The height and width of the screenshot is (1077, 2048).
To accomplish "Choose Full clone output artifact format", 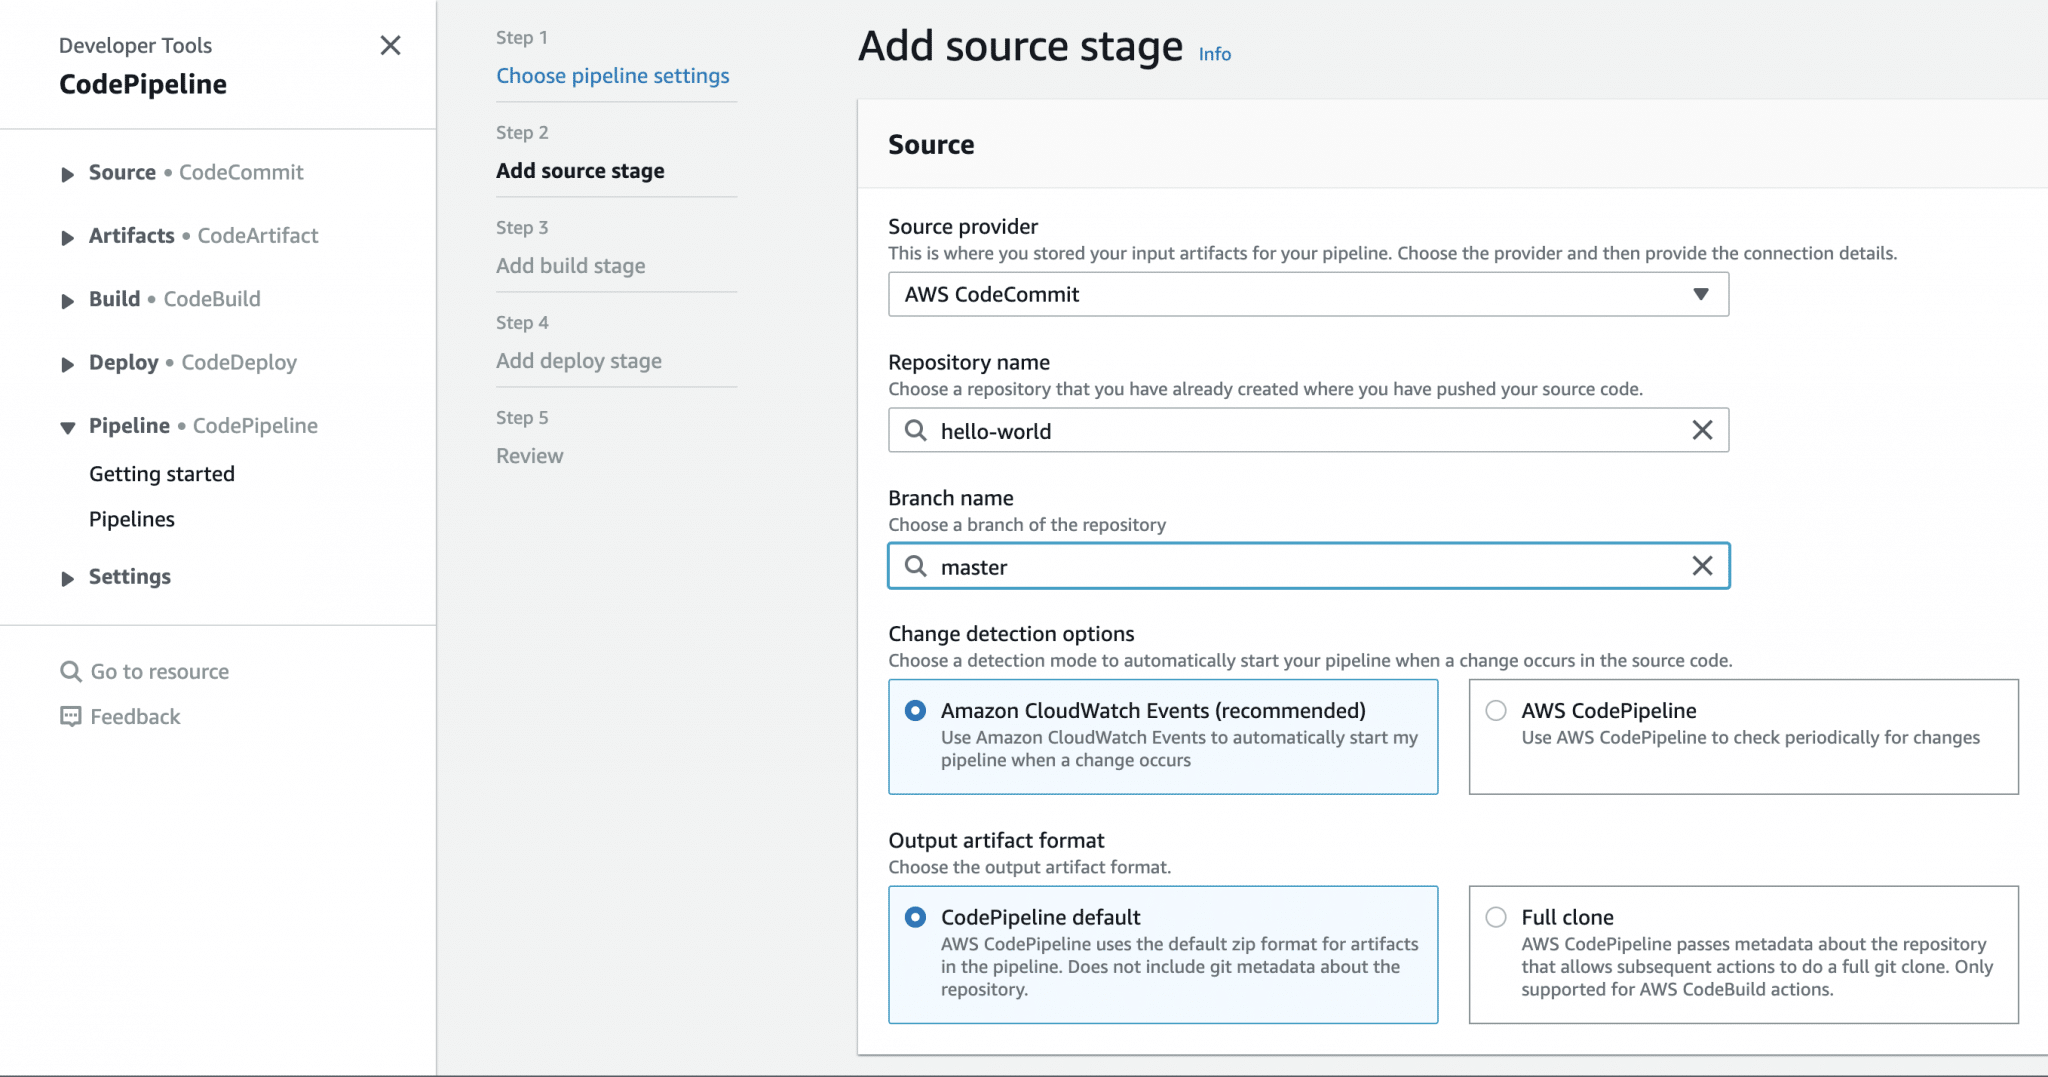I will click(x=1496, y=917).
